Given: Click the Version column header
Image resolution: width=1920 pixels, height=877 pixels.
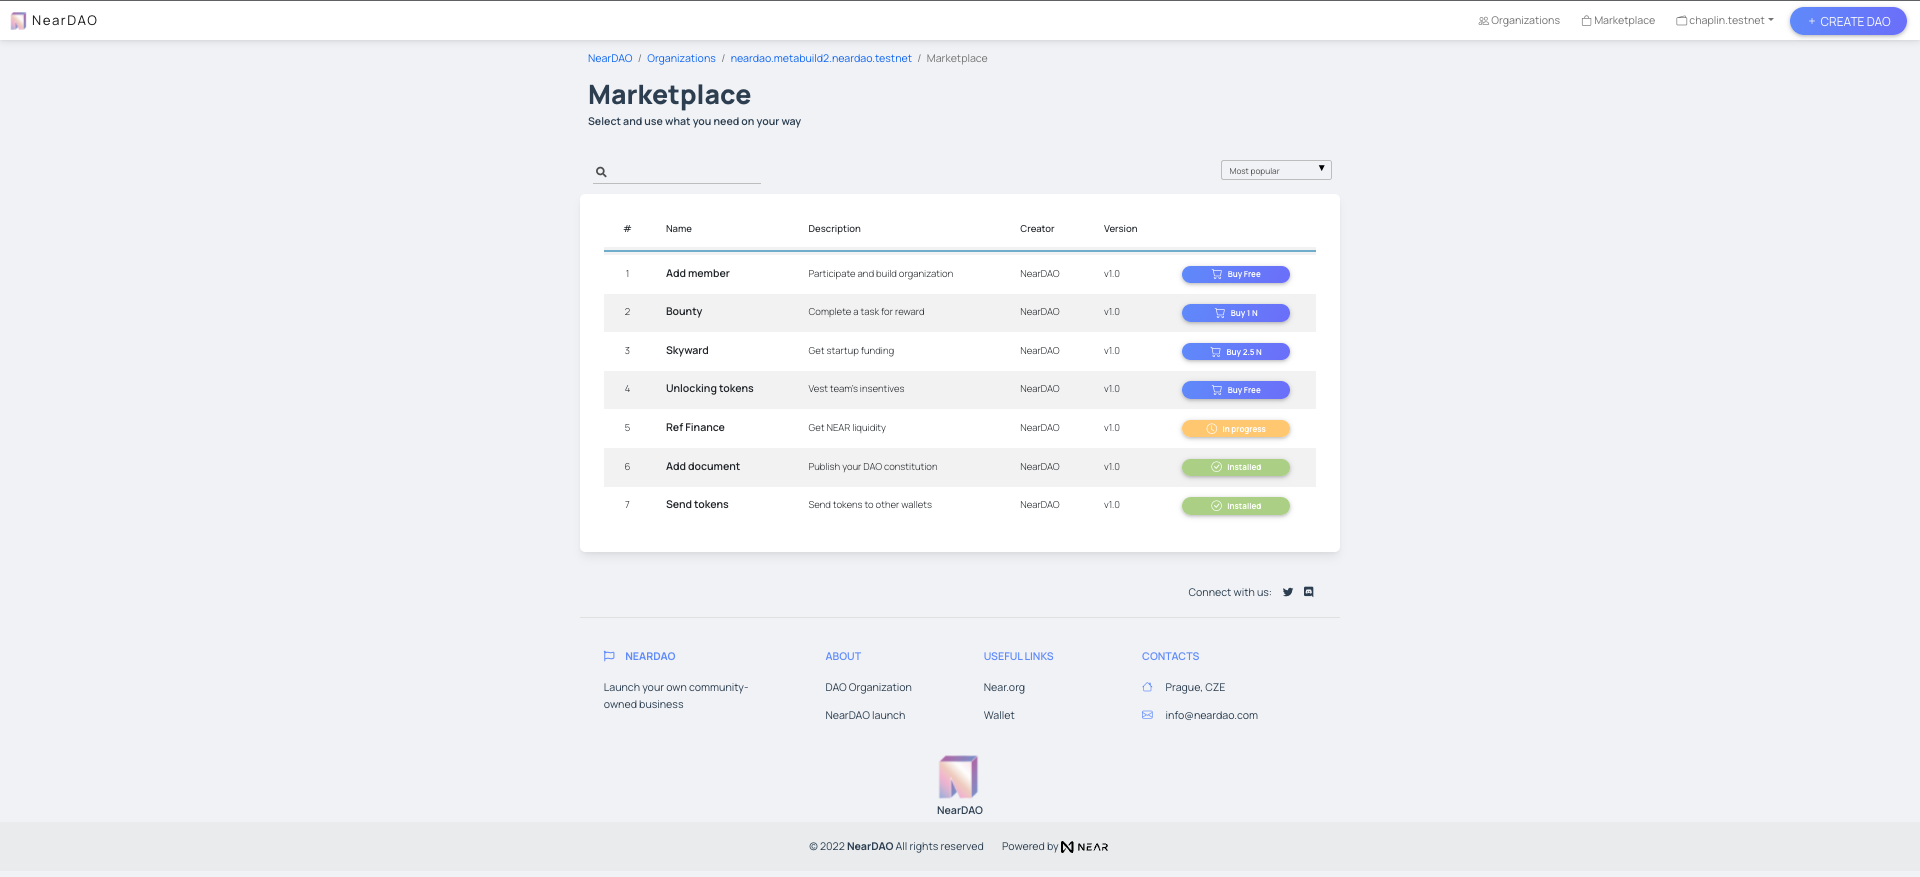Looking at the screenshot, I should point(1121,229).
